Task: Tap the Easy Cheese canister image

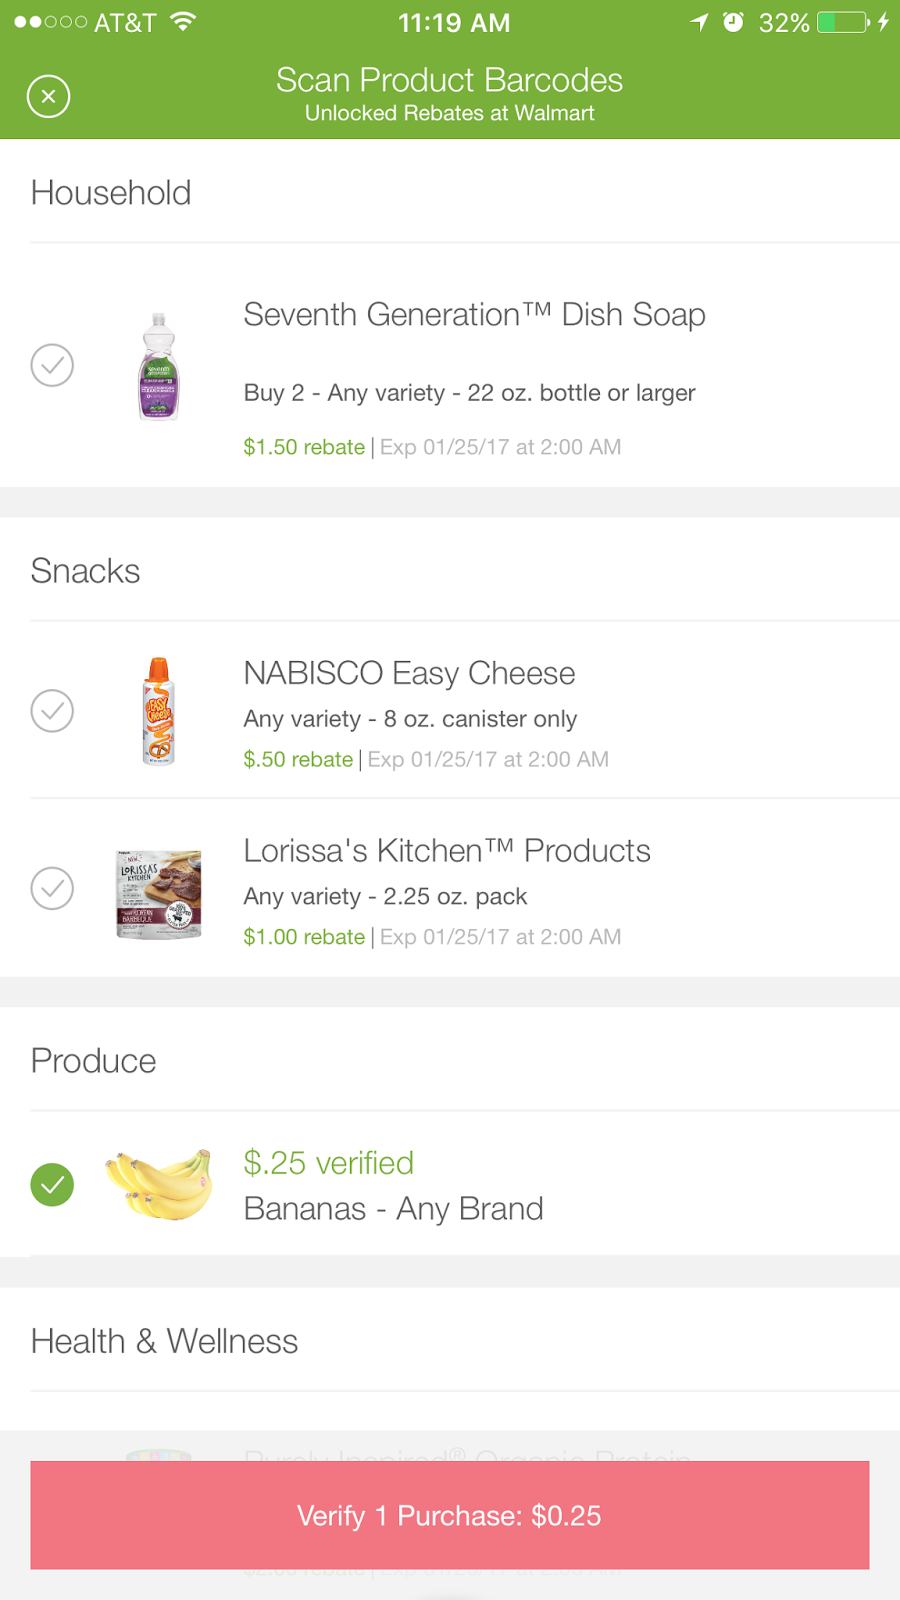Action: (158, 712)
